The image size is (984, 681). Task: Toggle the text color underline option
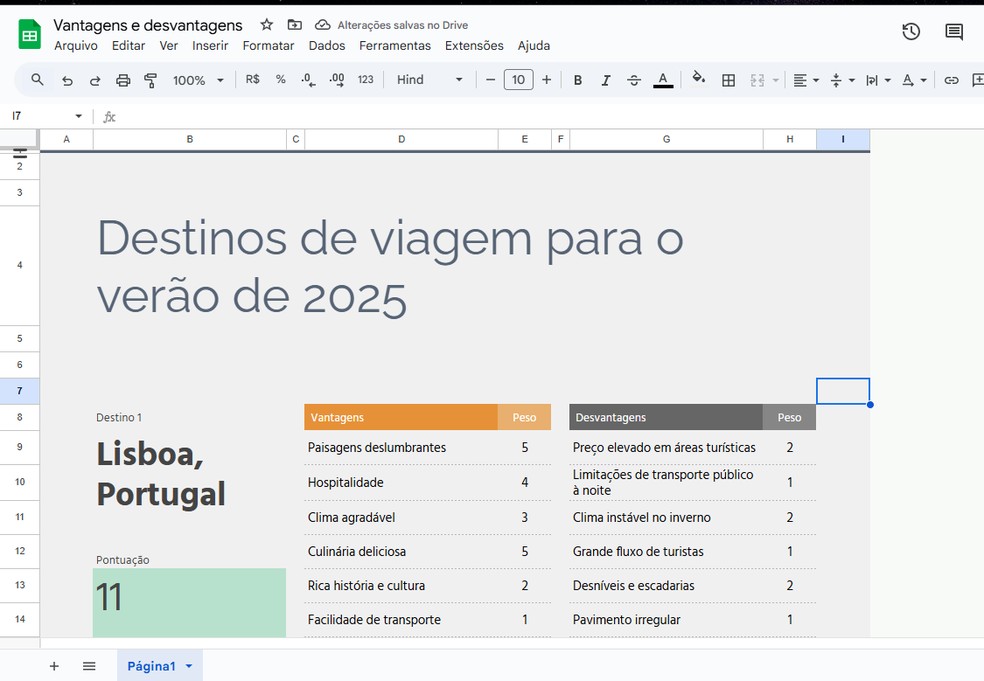pyautogui.click(x=663, y=80)
